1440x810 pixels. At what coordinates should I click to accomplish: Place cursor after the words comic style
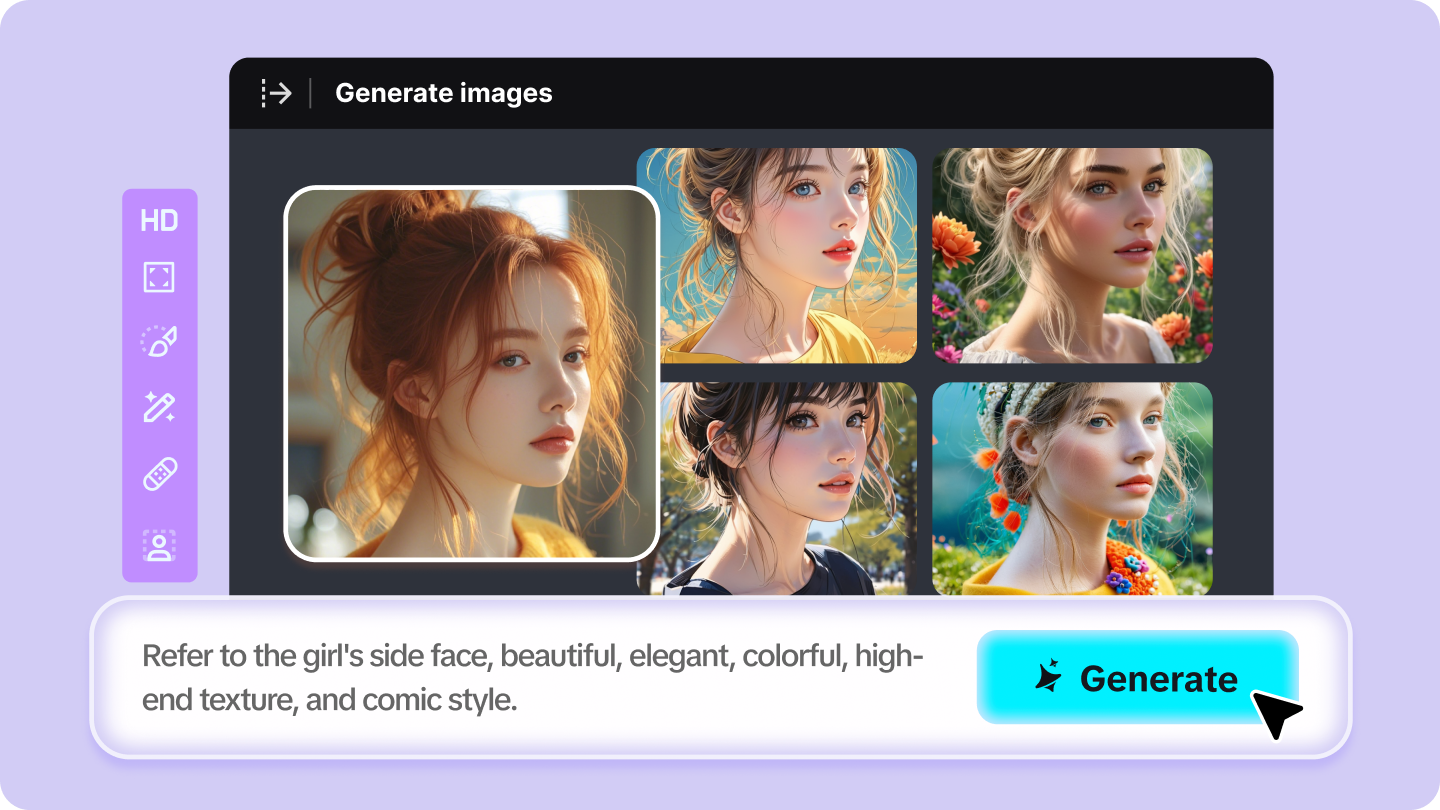pyautogui.click(x=519, y=700)
